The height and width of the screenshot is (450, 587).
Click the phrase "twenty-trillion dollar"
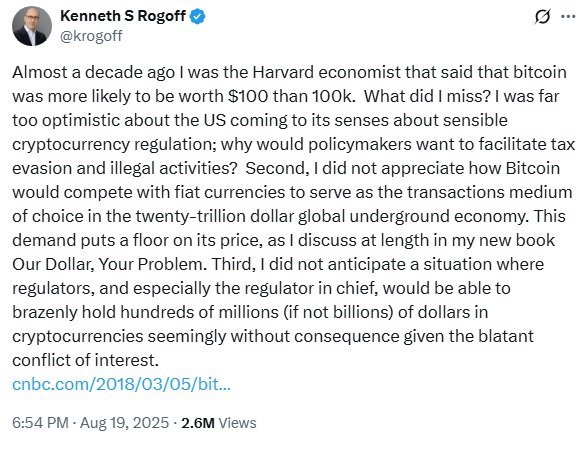[215, 217]
